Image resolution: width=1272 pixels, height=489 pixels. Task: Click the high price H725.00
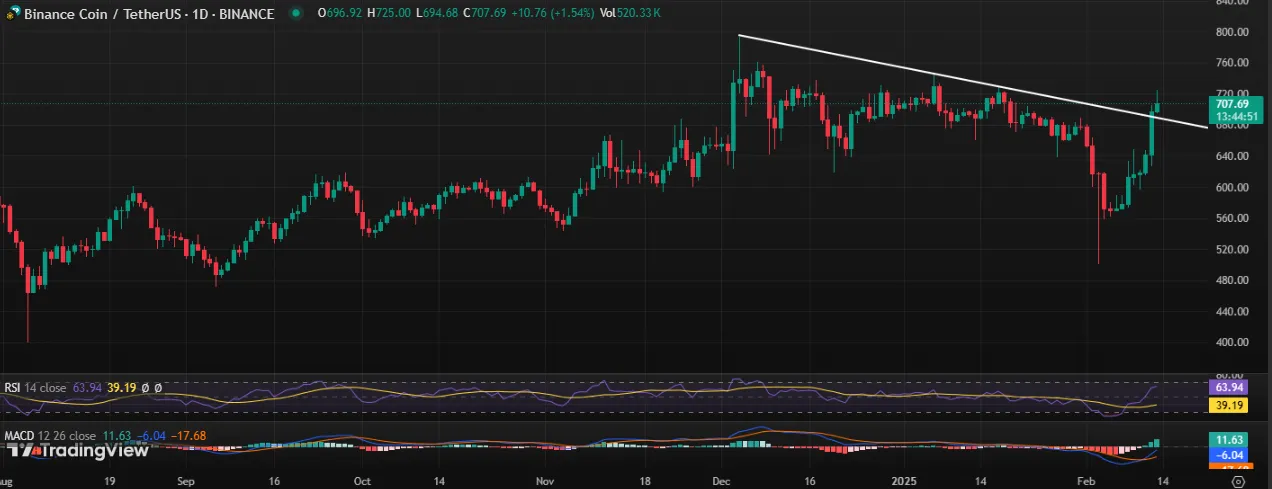point(389,14)
